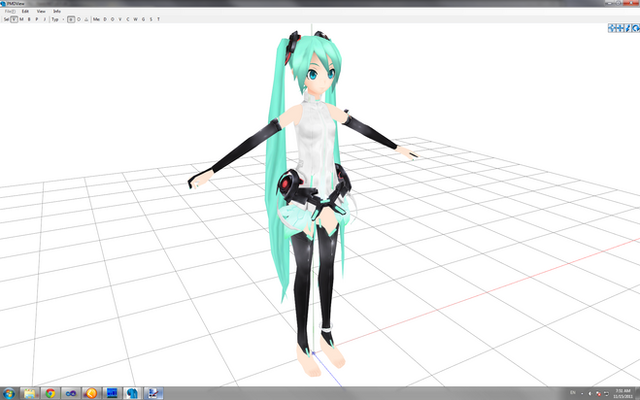Toggle the B selection mode button

coord(29,19)
